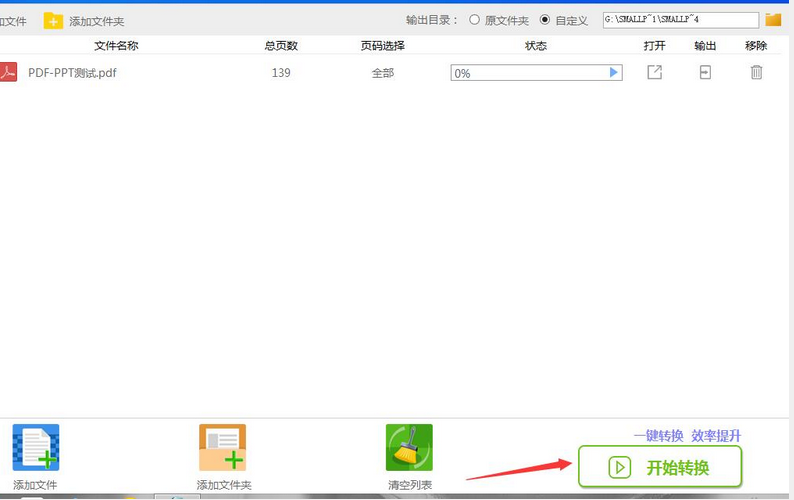The height and width of the screenshot is (500, 794).
Task: Clear the list with the broom icon
Action: point(409,448)
